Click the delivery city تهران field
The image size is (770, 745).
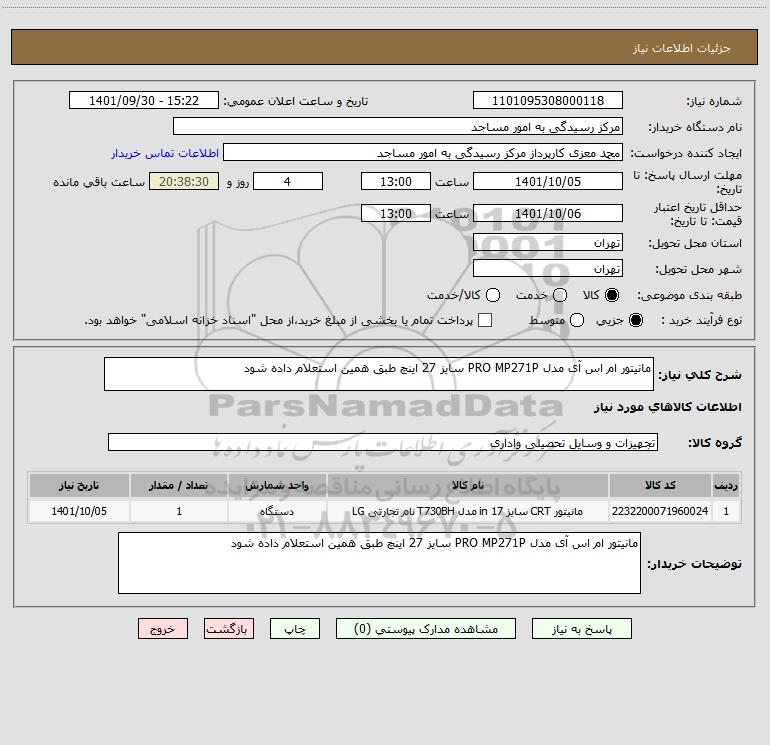point(548,269)
